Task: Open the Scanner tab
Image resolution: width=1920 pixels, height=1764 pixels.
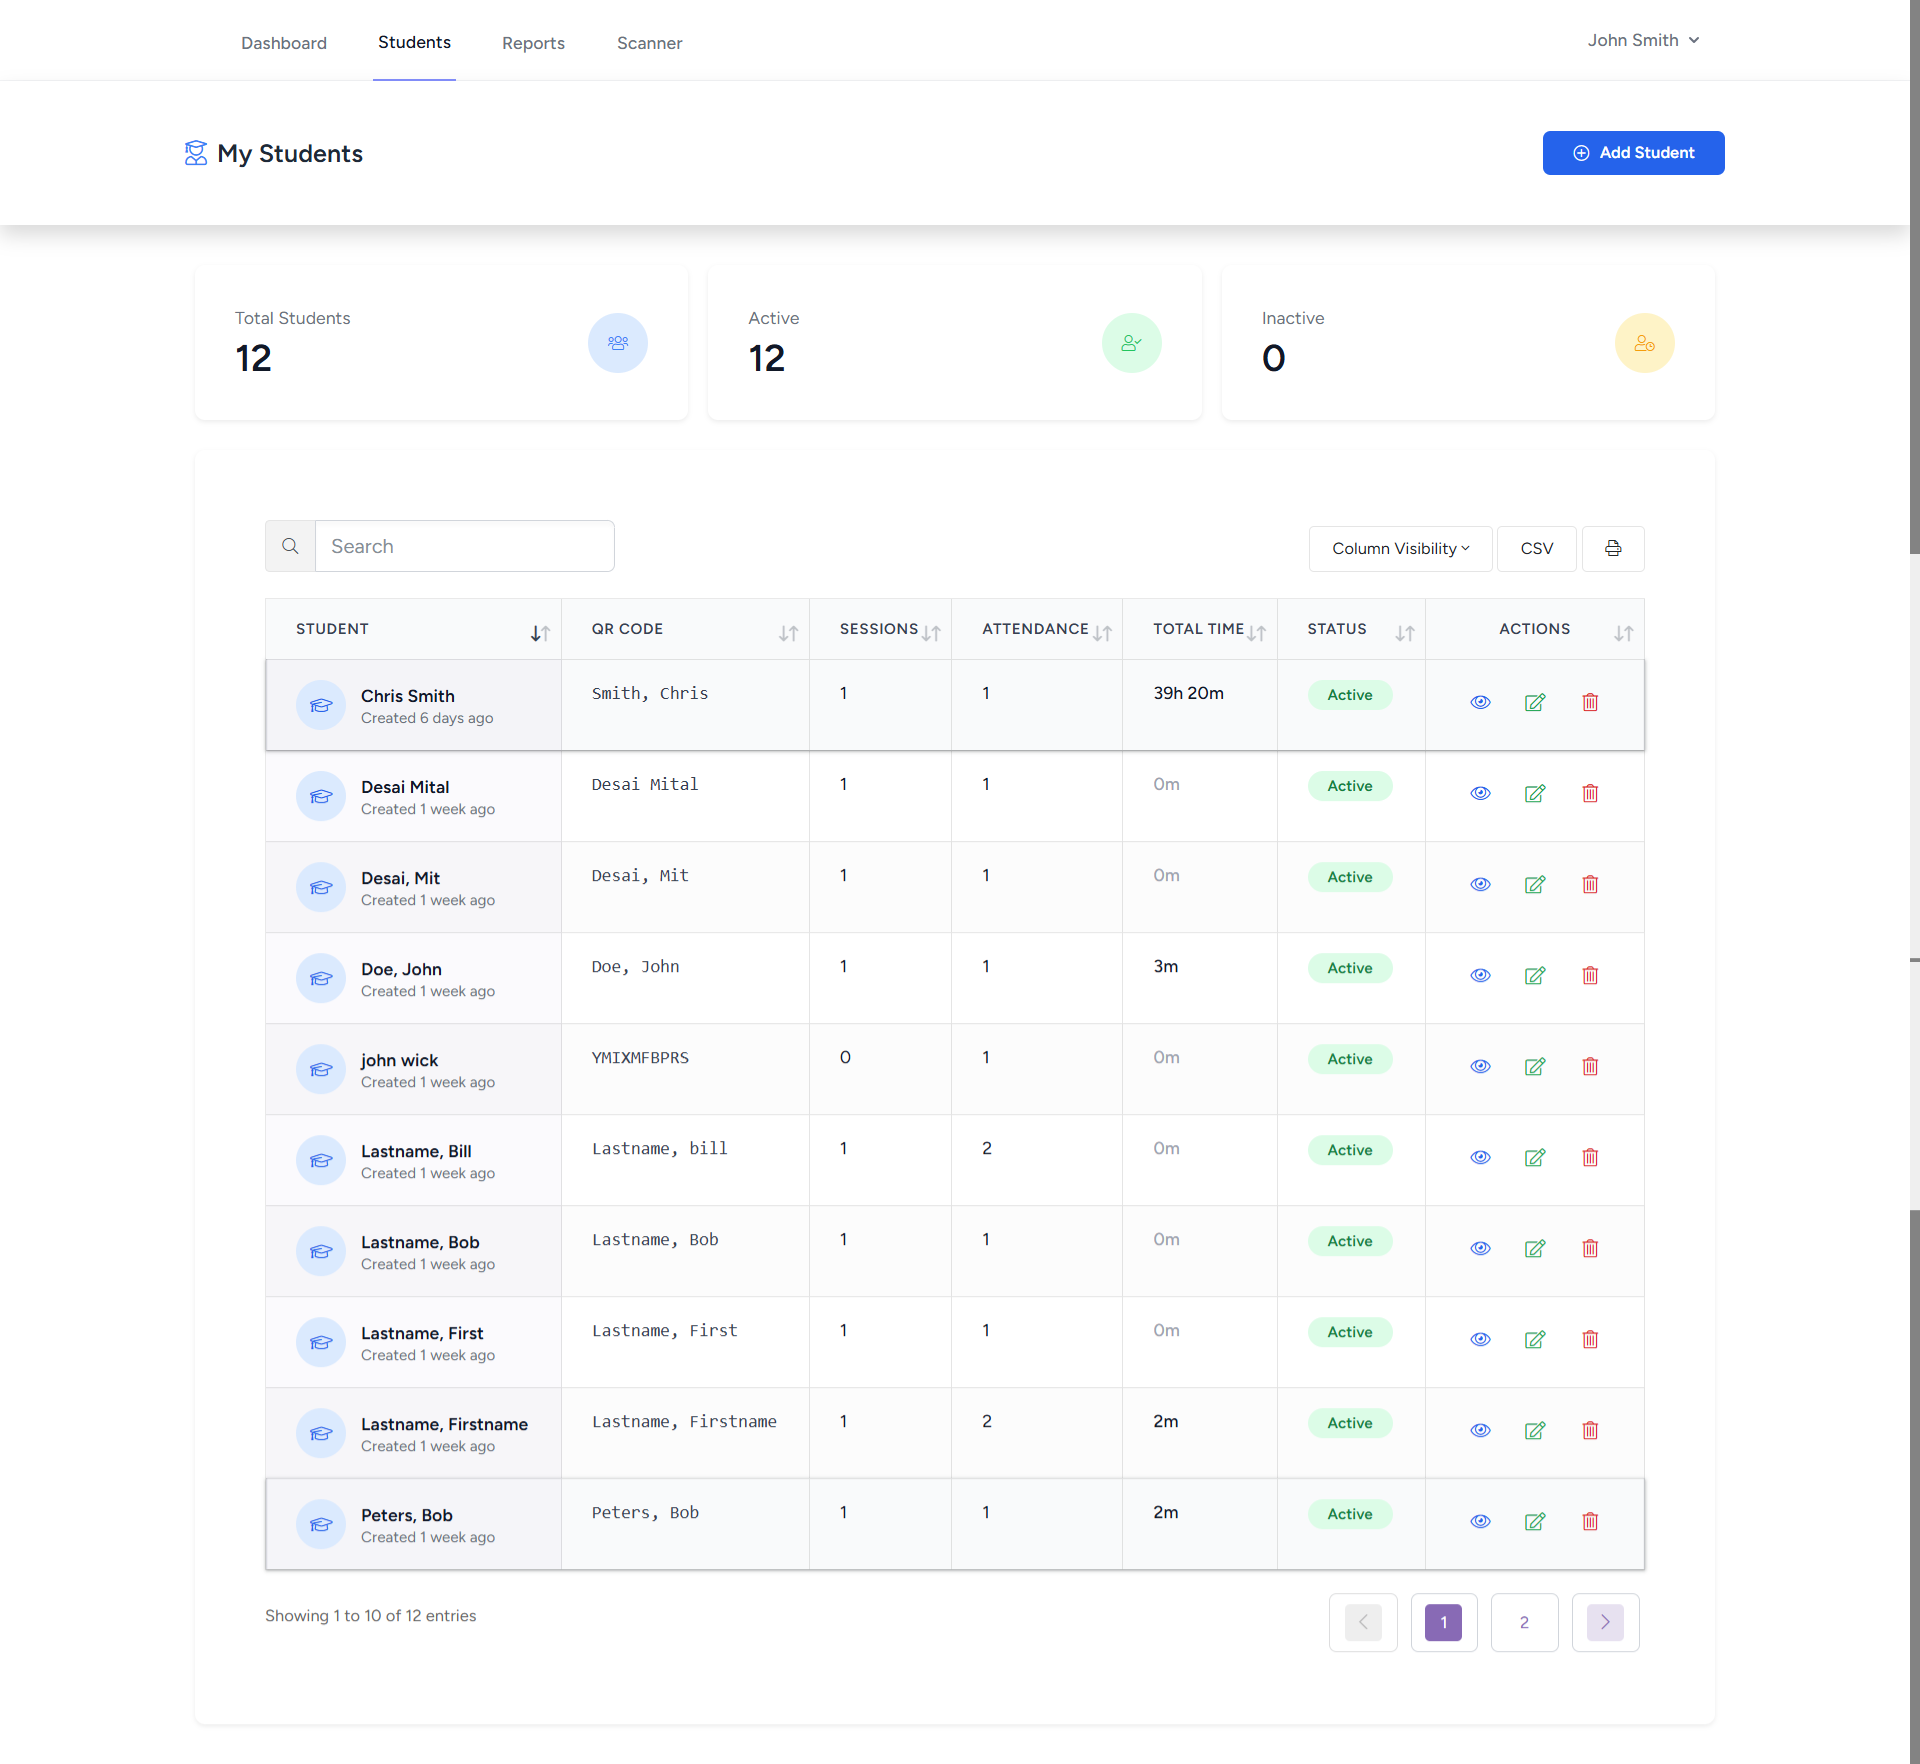Action: click(x=649, y=43)
